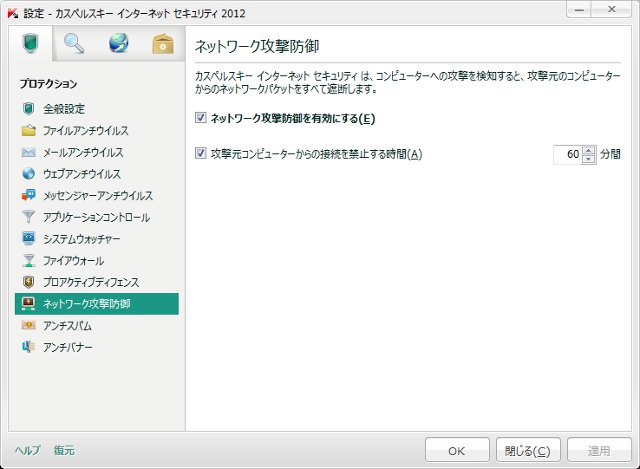Open the Update globe tab

pos(119,44)
